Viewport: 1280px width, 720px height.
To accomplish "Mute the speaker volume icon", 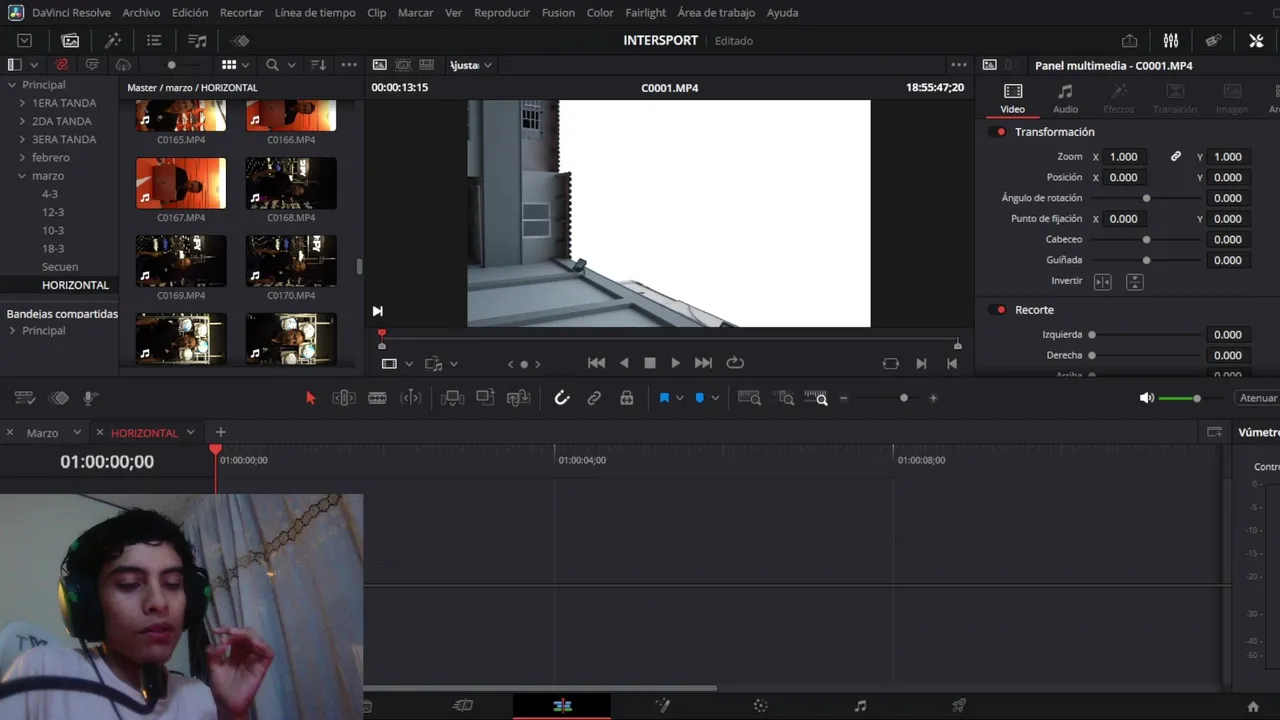I will pyautogui.click(x=1146, y=398).
